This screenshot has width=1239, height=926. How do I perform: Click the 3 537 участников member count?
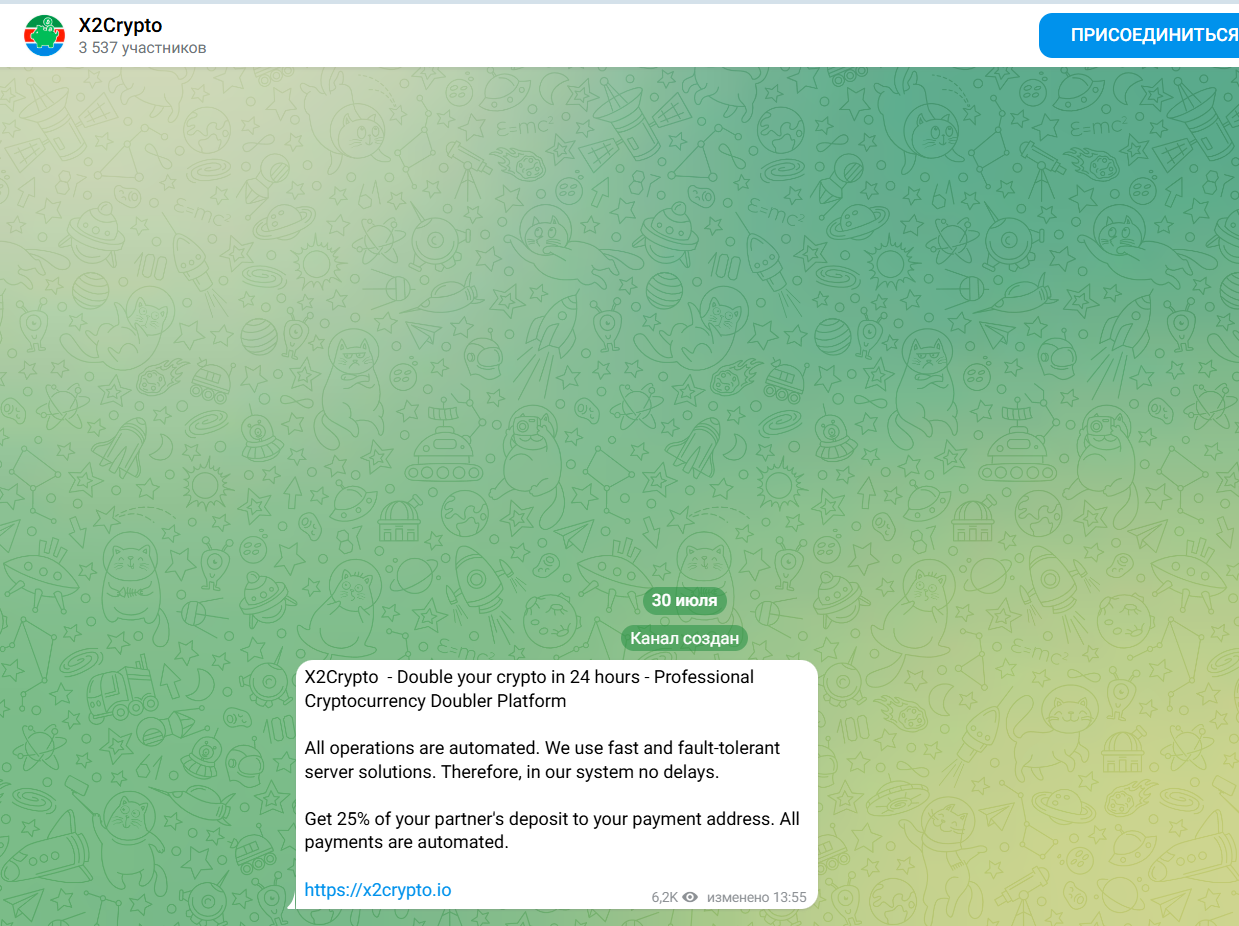(x=142, y=48)
